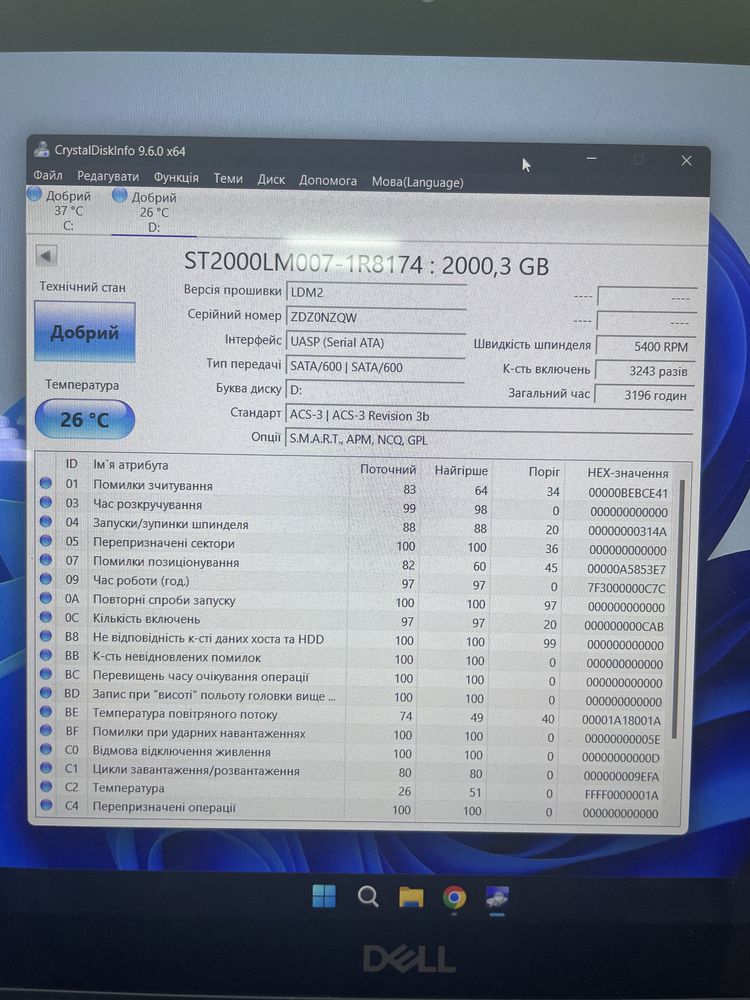Click the status dot for attribute 07
This screenshot has width=750, height=1000.
(45, 560)
